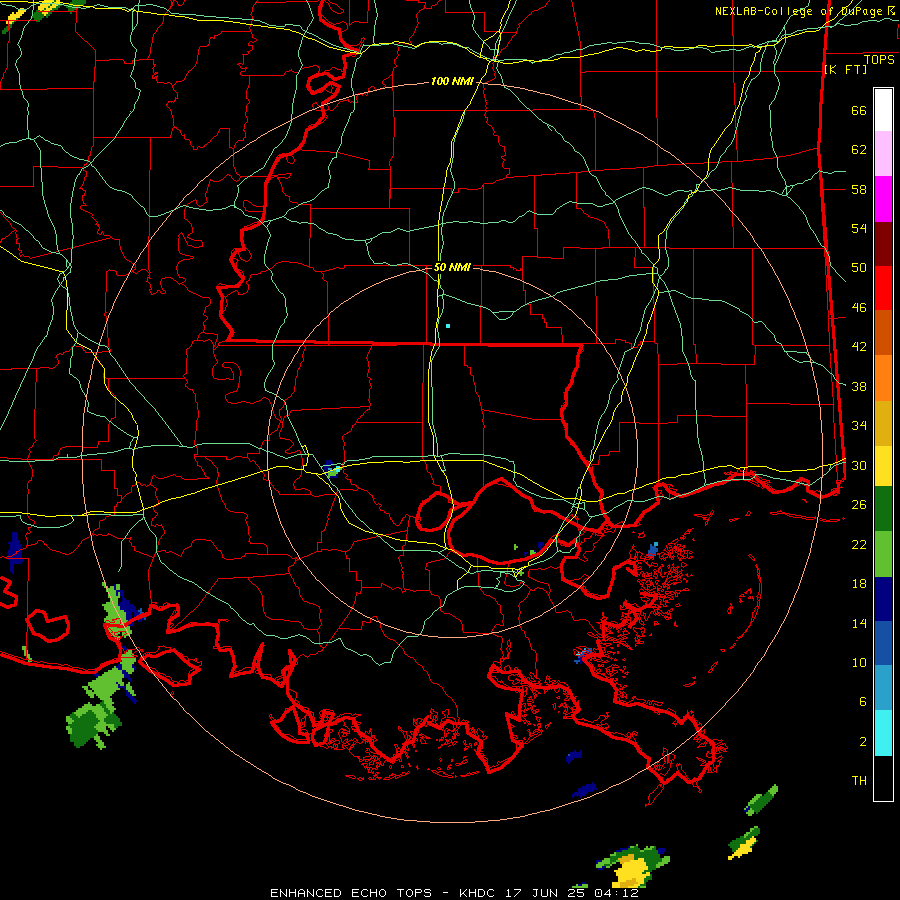900x900 pixels.
Task: Click the legend value 46
Action: click(858, 308)
